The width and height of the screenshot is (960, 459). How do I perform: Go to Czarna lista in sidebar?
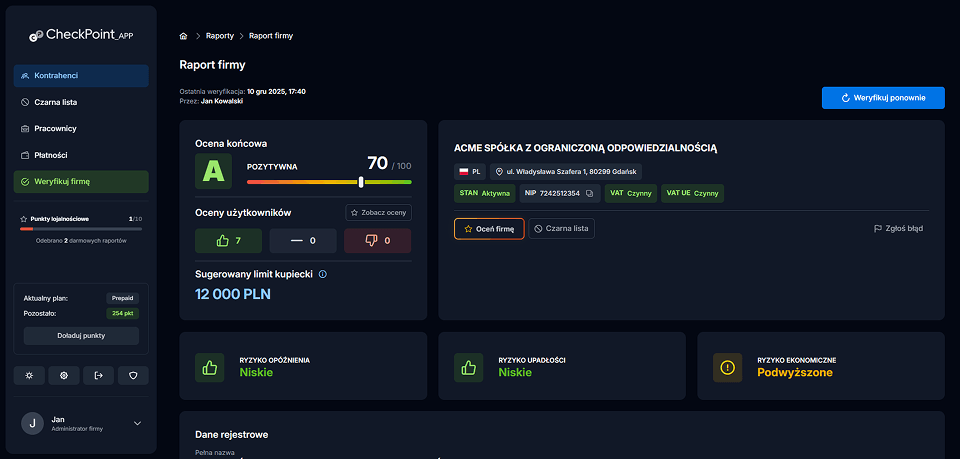point(81,102)
